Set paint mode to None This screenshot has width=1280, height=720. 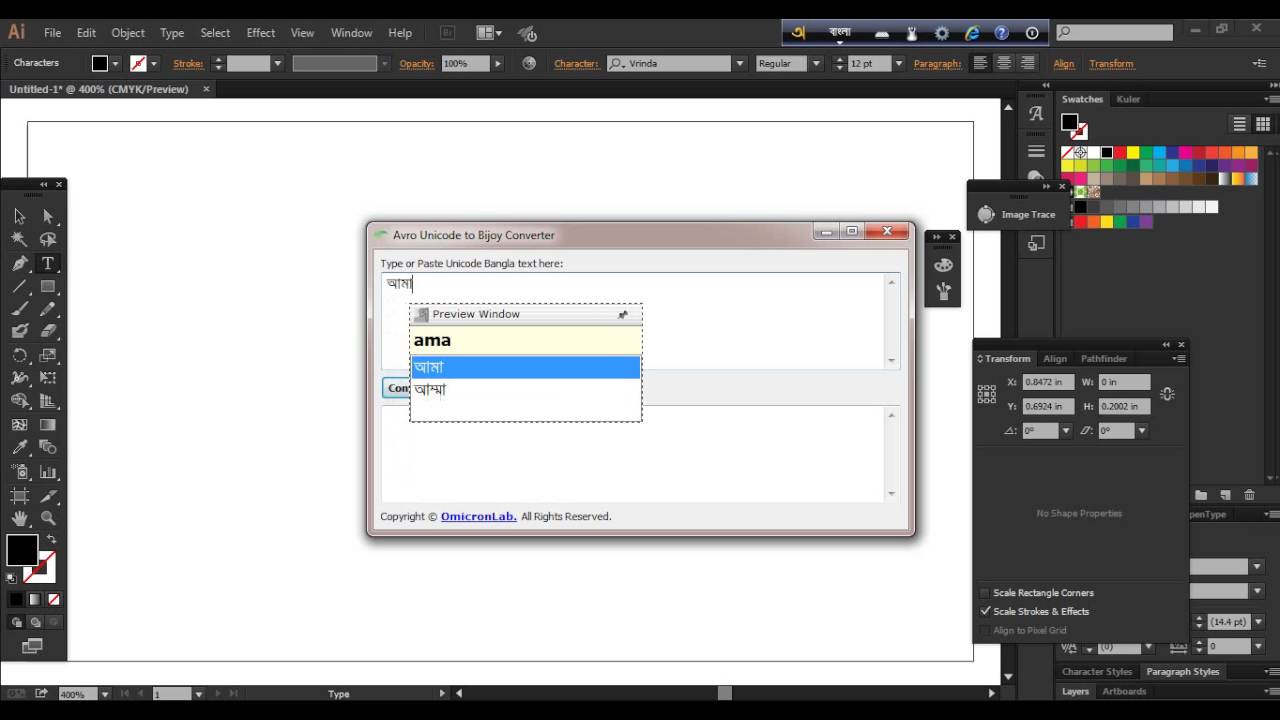53,600
